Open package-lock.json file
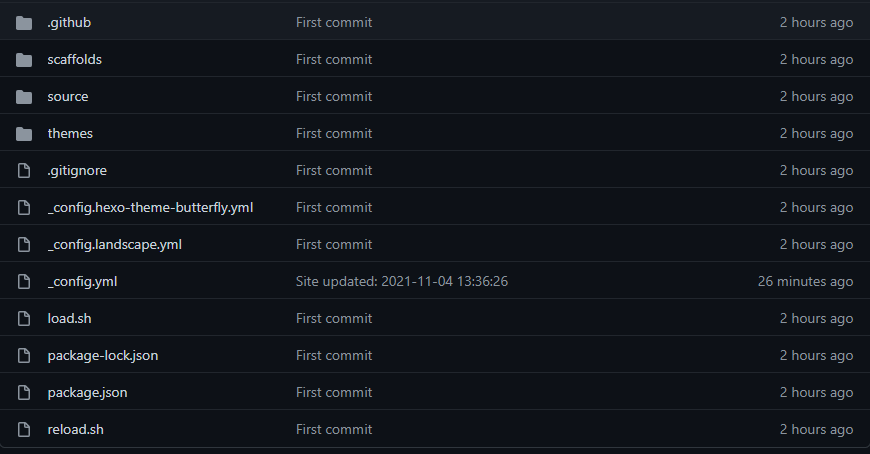This screenshot has width=870, height=454. [103, 356]
